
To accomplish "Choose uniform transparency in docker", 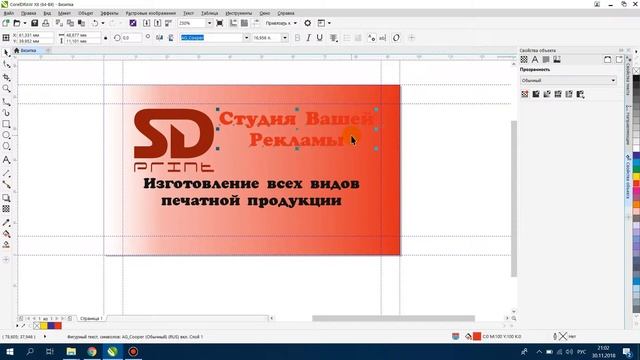I will 536,94.
